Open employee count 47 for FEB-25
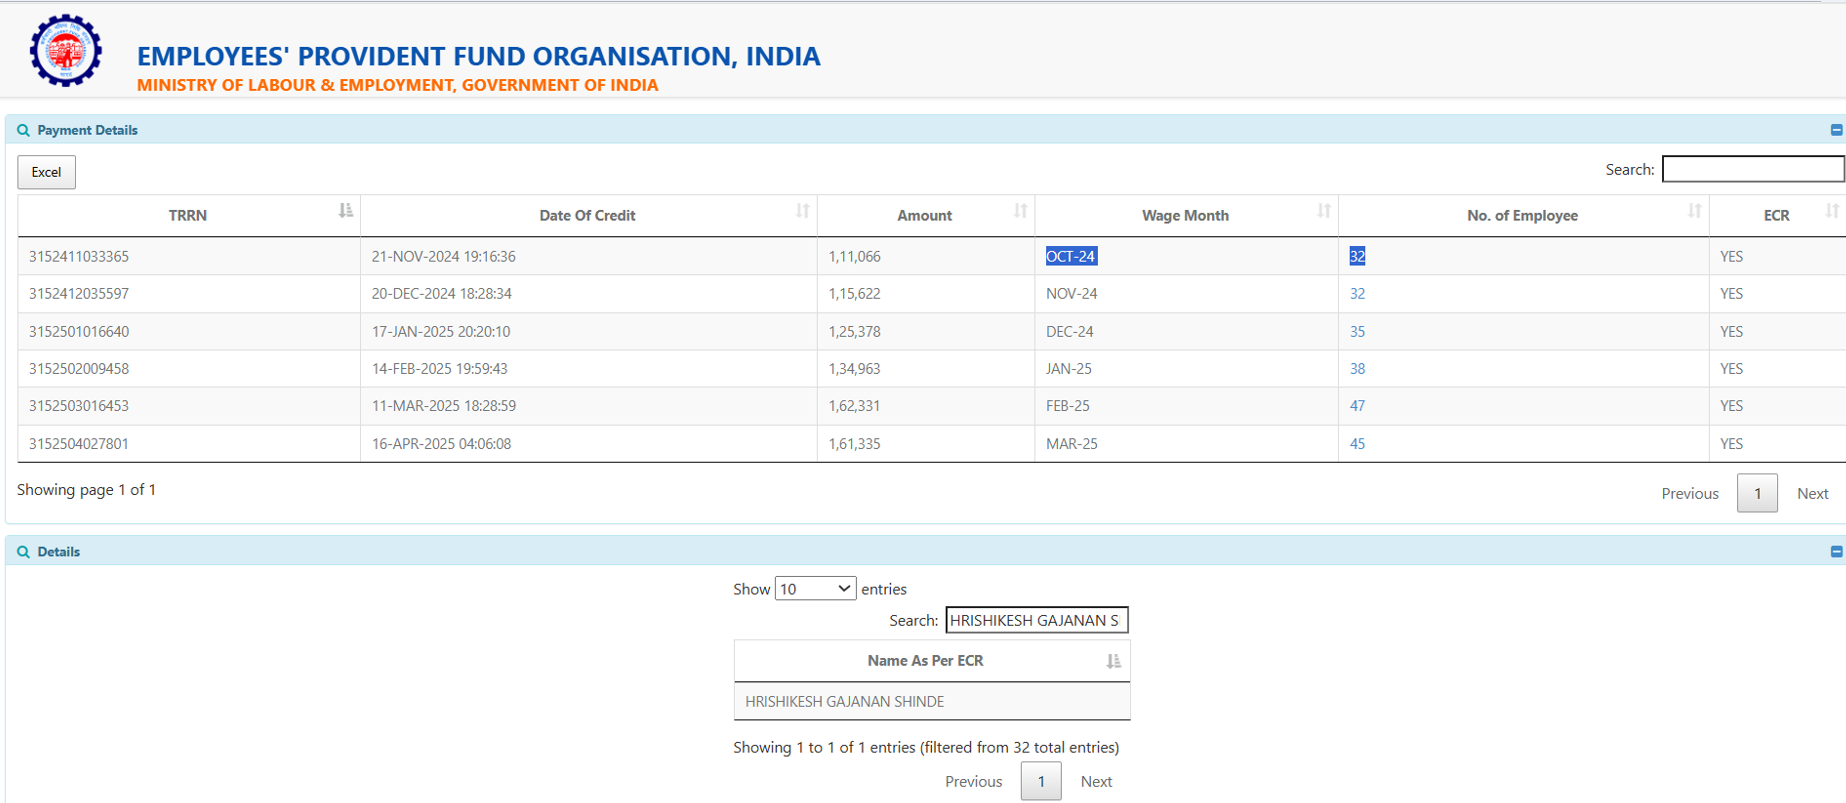Image resolution: width=1846 pixels, height=803 pixels. 1357,406
